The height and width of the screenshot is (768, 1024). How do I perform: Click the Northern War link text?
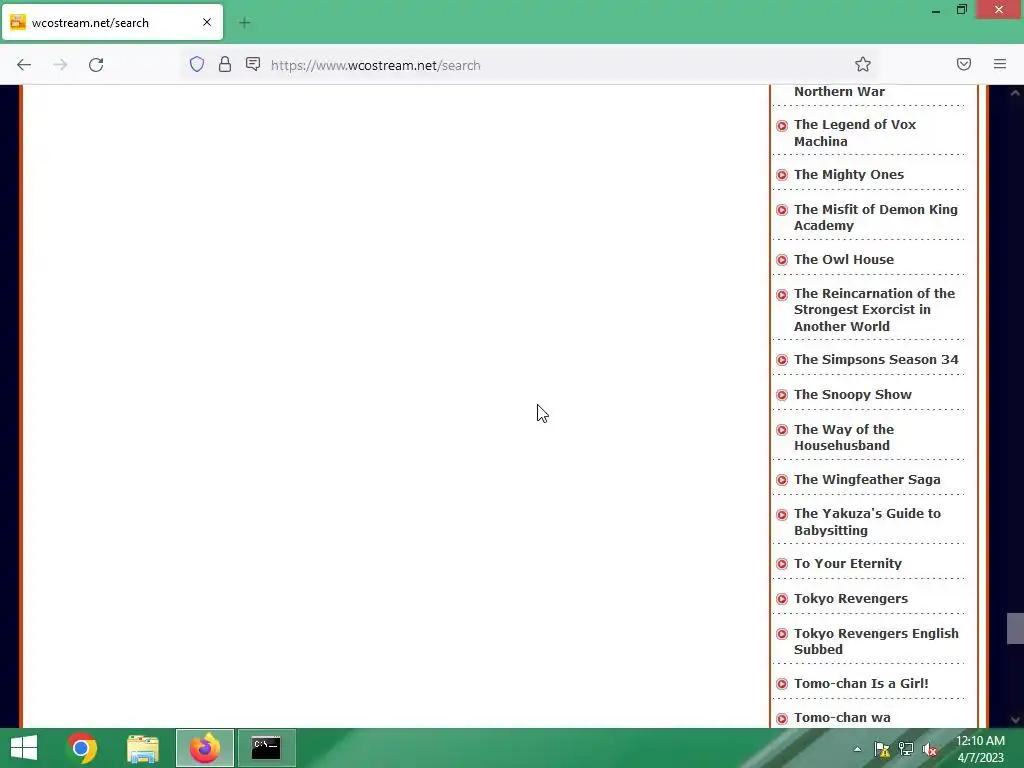click(x=839, y=91)
